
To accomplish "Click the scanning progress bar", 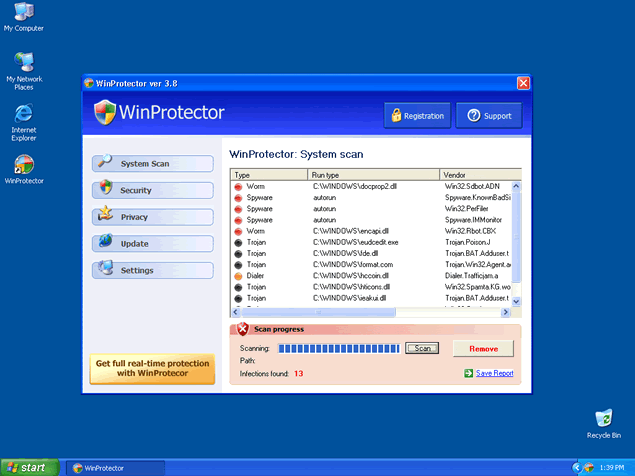I will pyautogui.click(x=338, y=348).
